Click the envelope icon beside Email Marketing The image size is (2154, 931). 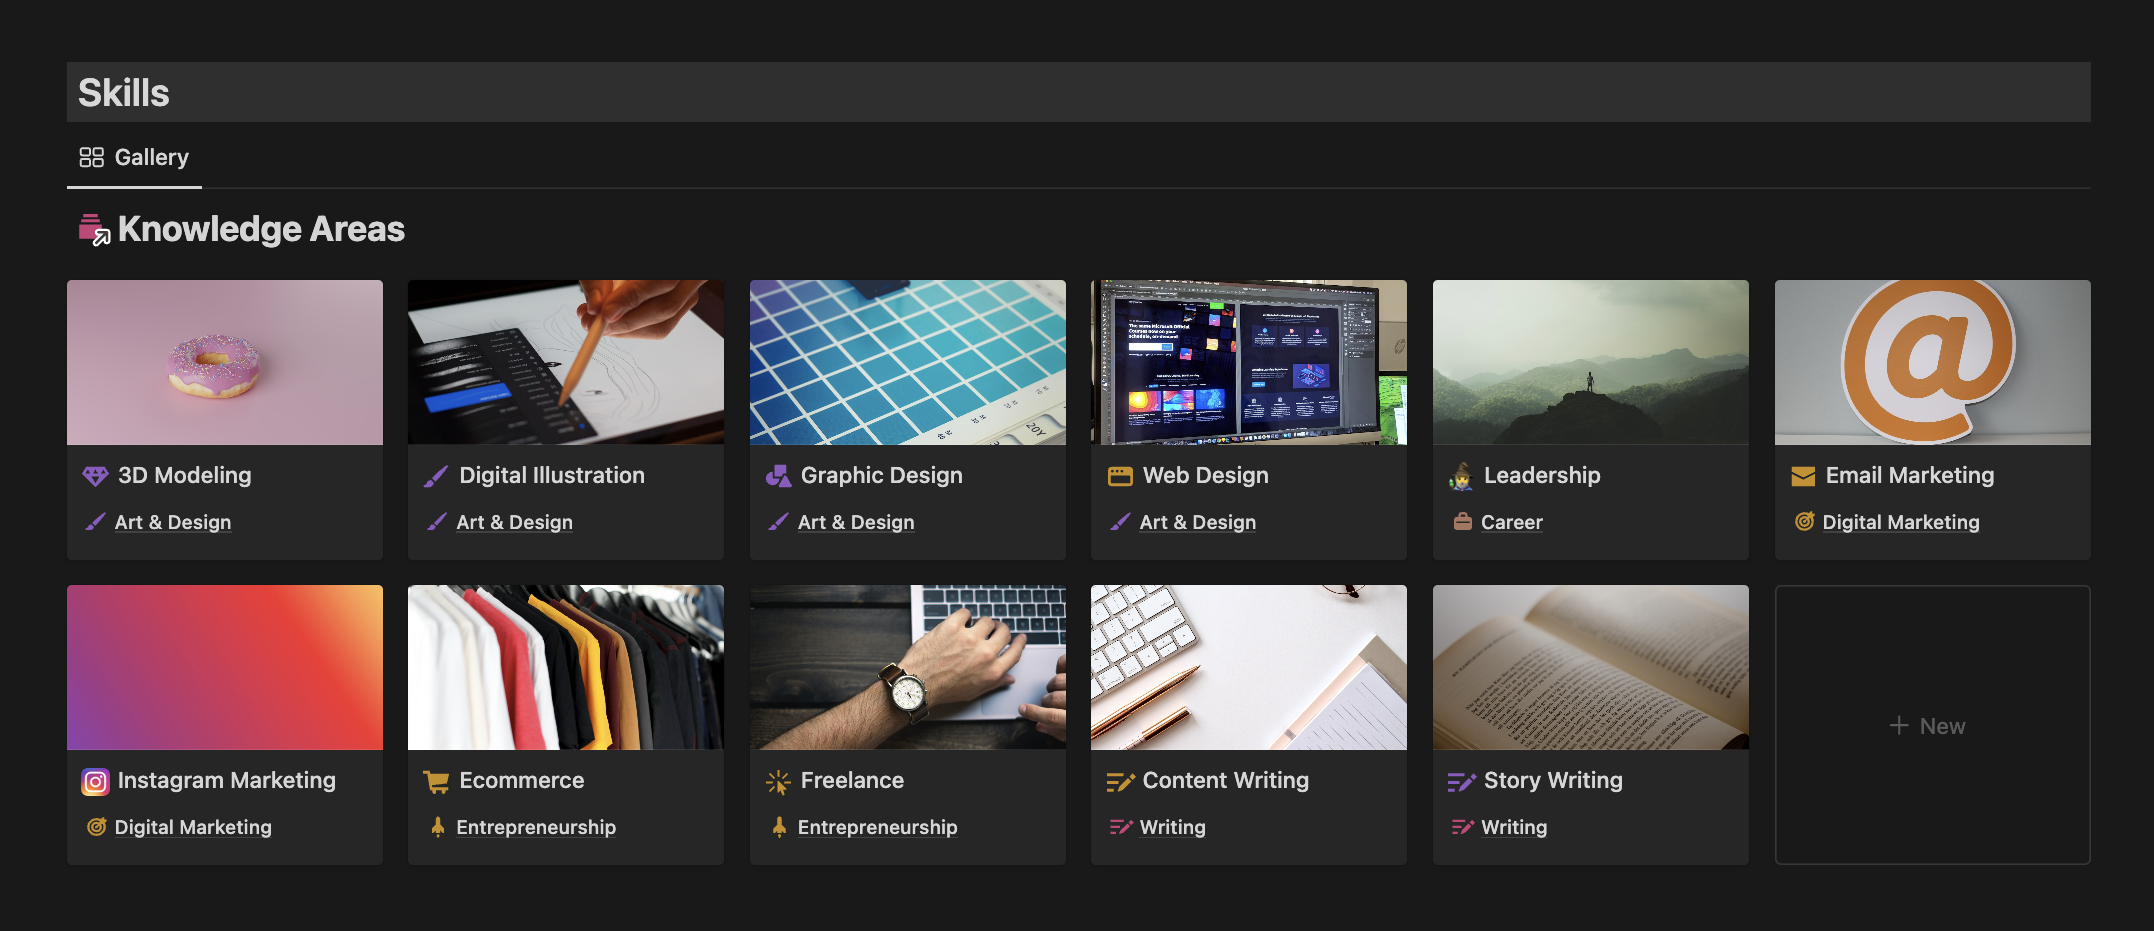(1803, 475)
